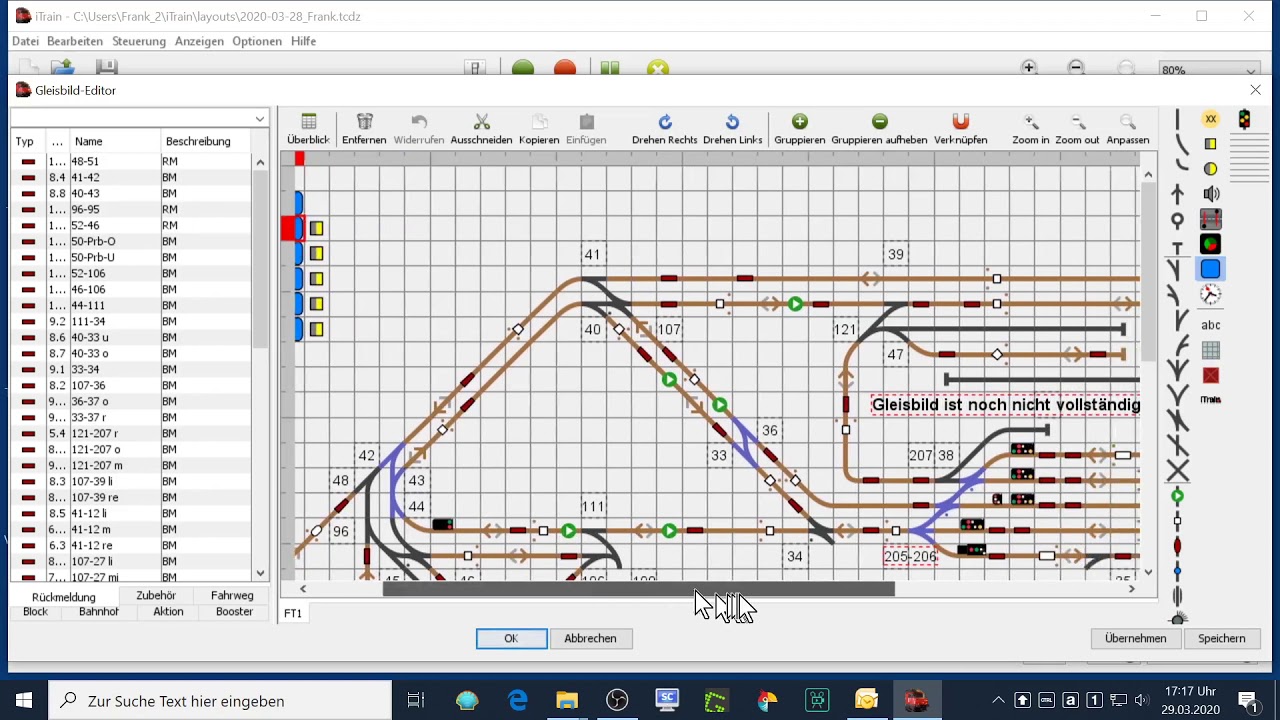Click the Abbrechen button
1280x720 pixels.
pos(590,638)
